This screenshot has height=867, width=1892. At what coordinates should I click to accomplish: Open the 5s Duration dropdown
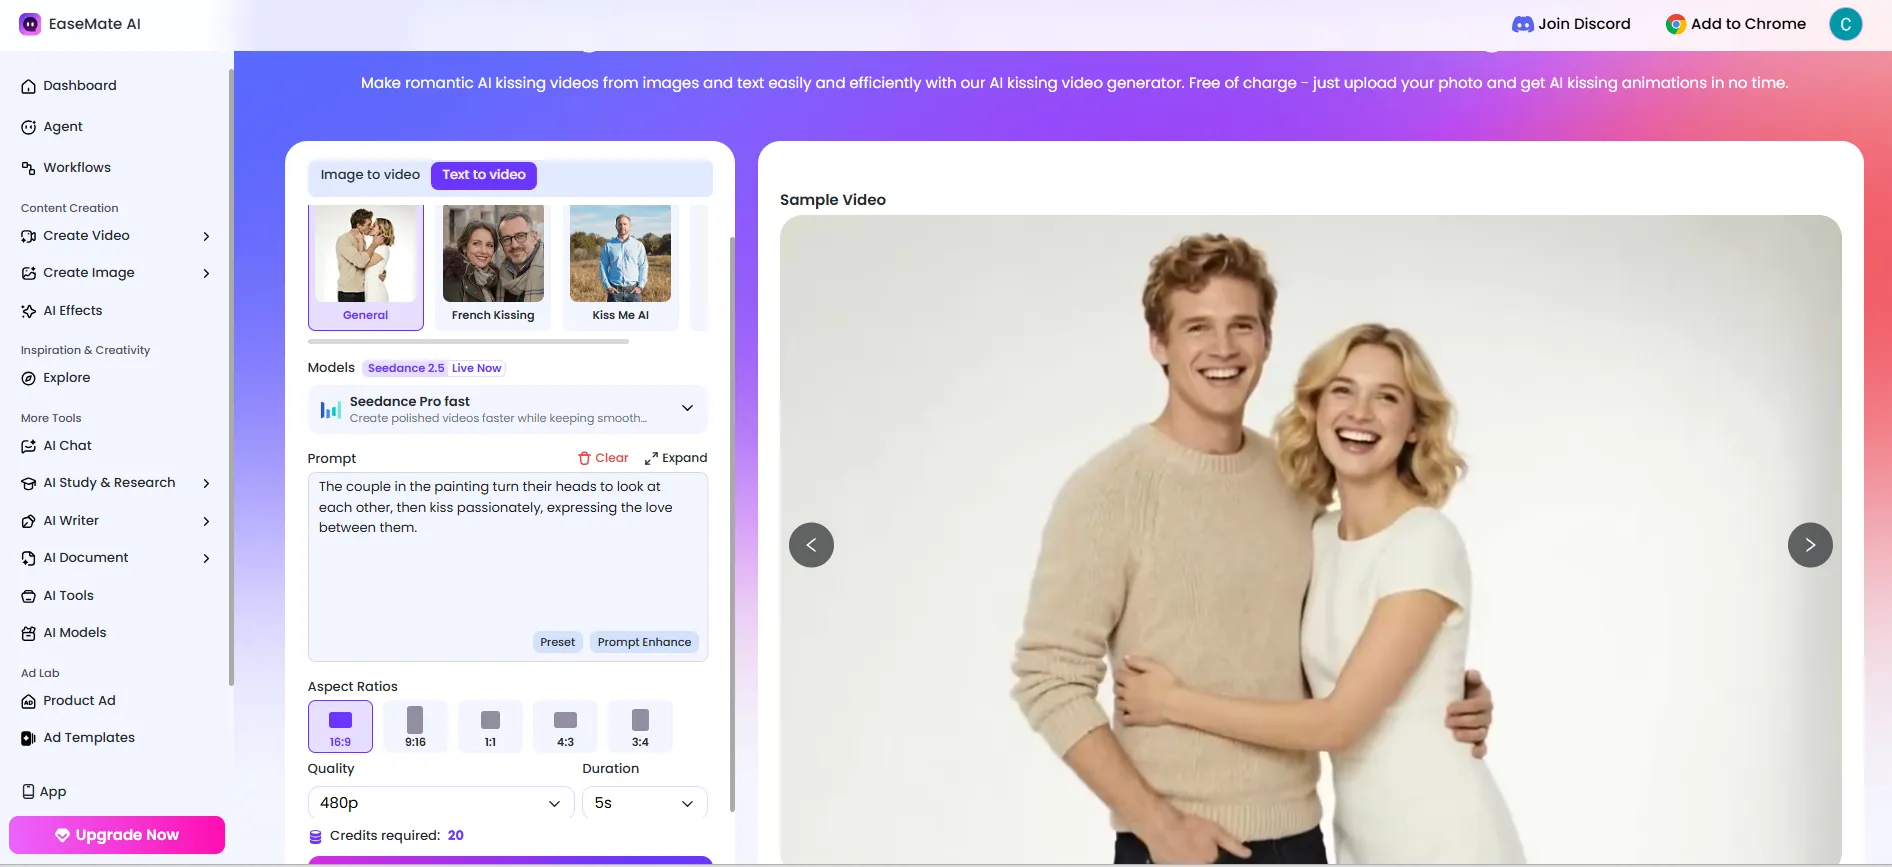pos(645,803)
